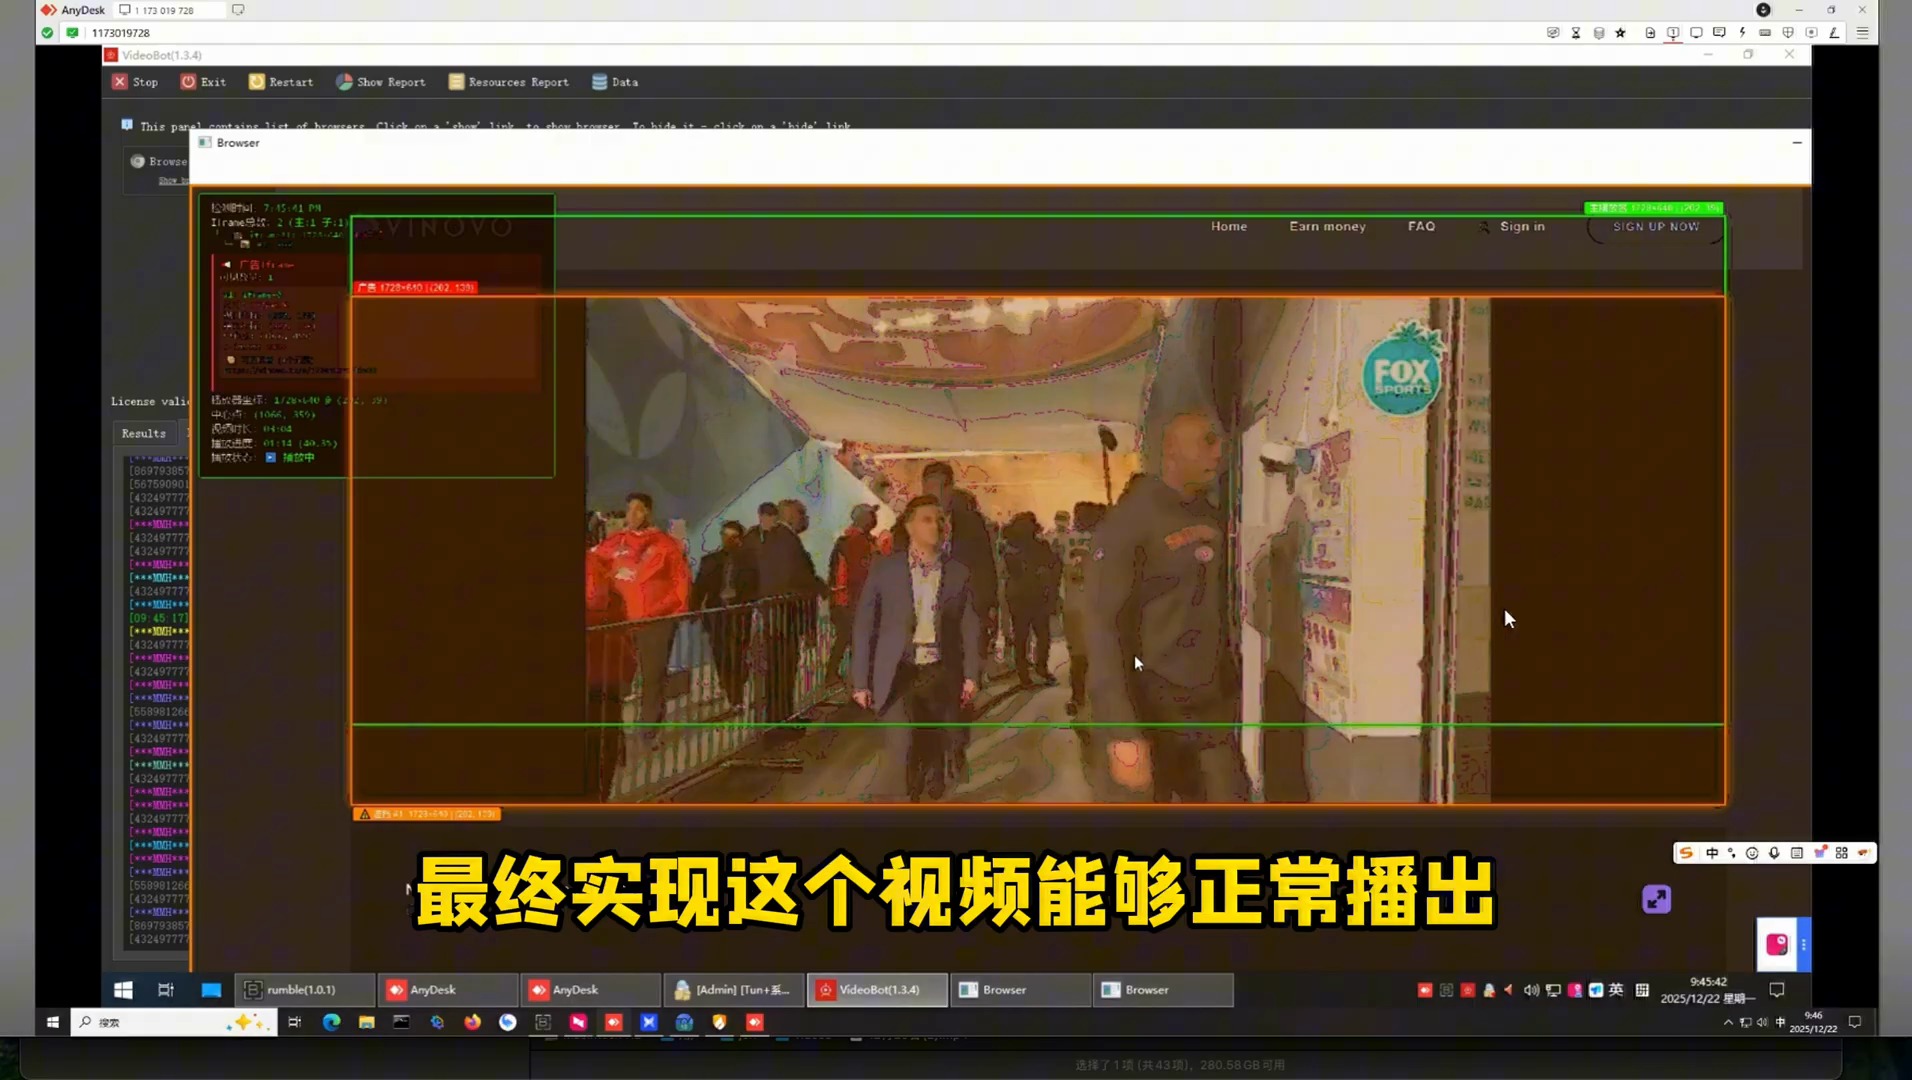Minimize the inner Browser panel
1912x1080 pixels.
[1797, 143]
